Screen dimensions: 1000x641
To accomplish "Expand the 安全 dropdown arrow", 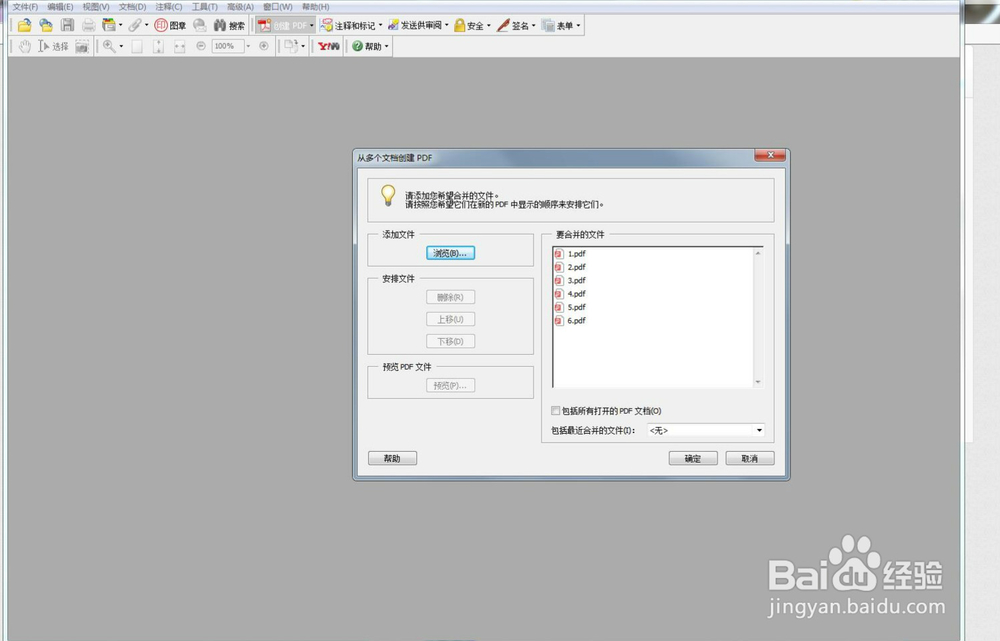I will tap(489, 26).
